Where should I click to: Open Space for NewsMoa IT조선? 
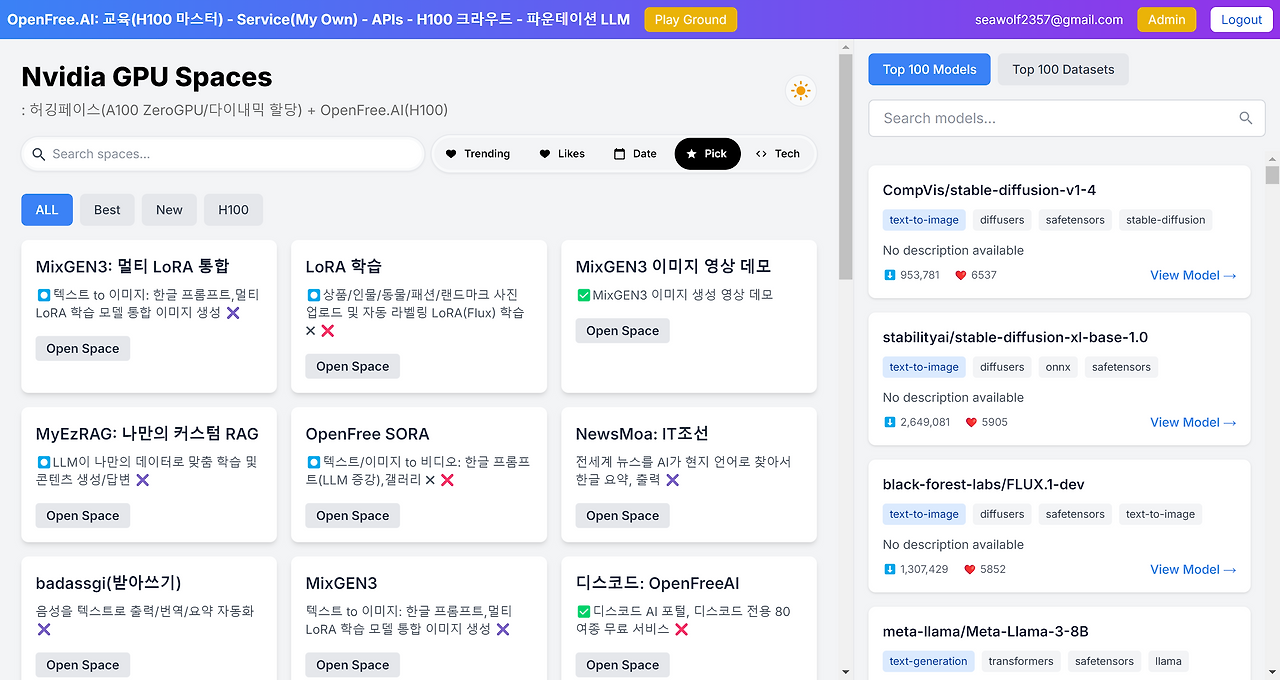click(x=623, y=516)
